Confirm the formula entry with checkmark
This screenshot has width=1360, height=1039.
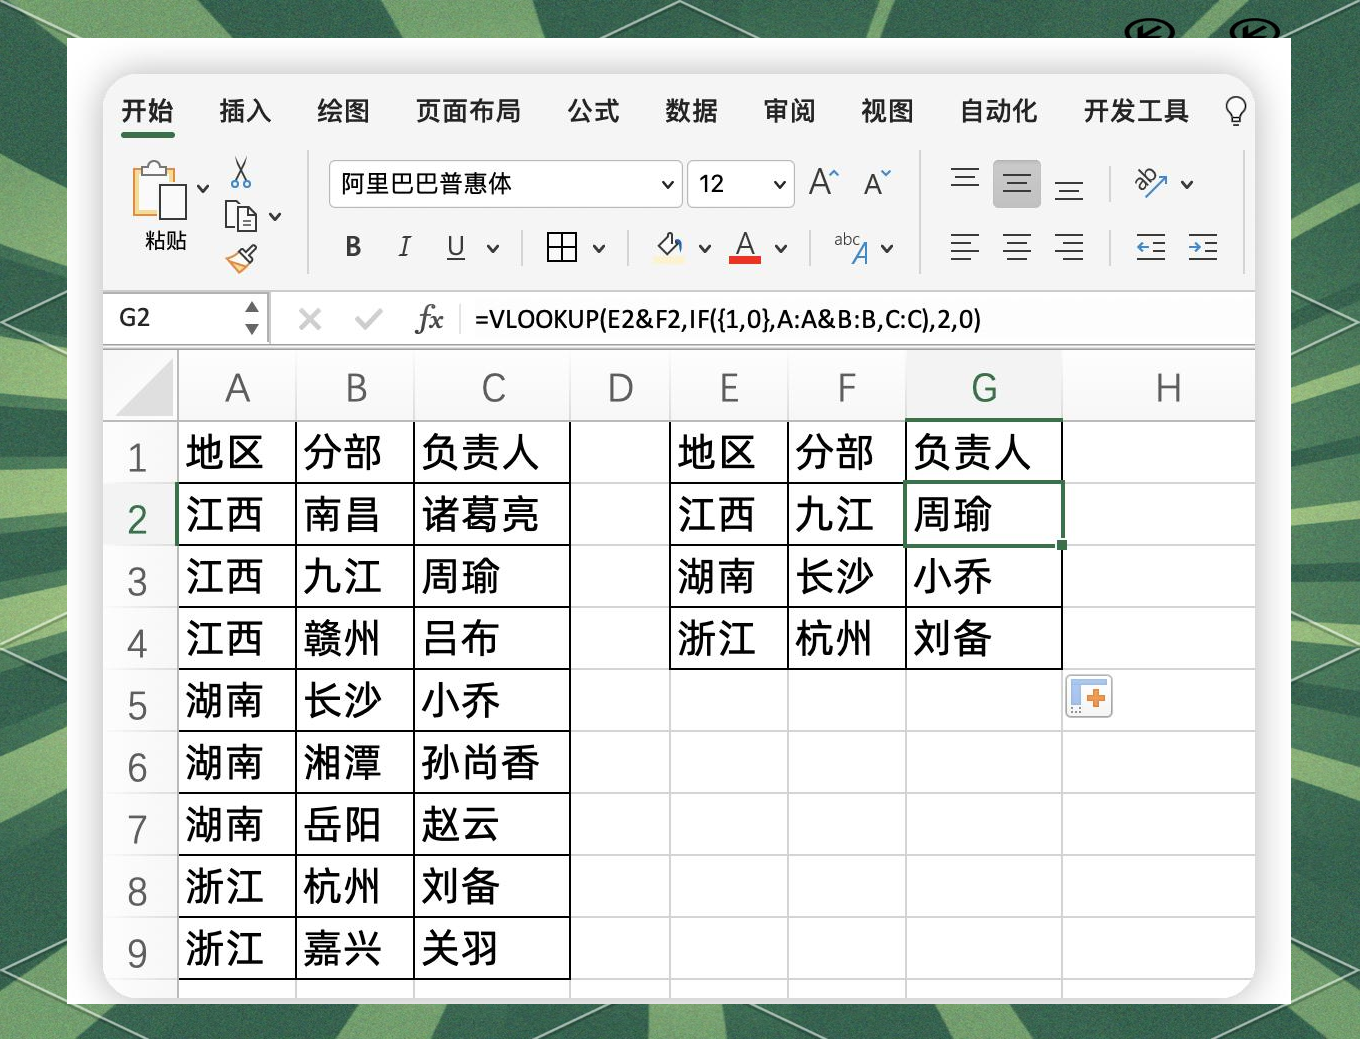point(368,319)
